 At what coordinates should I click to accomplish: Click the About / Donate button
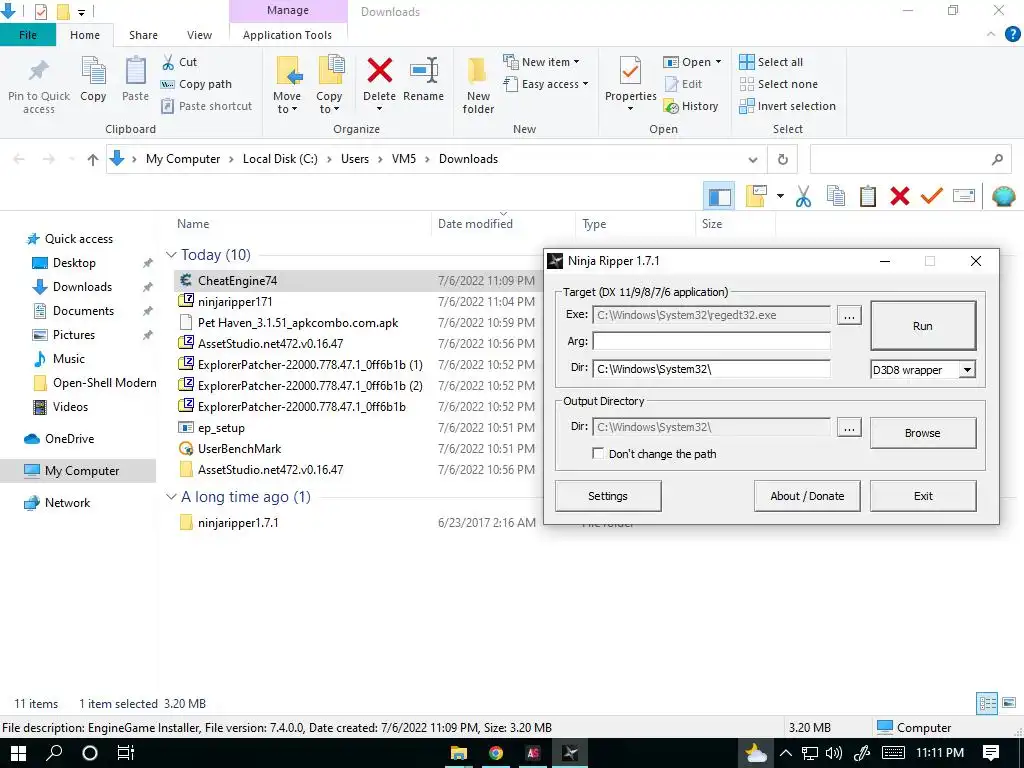tap(807, 496)
